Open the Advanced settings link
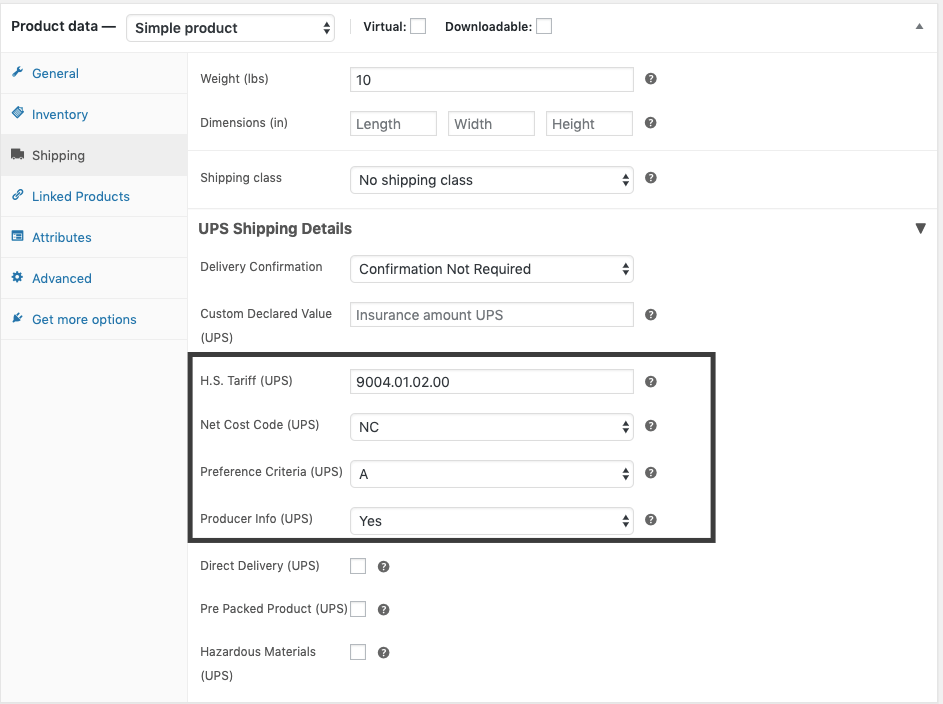943x704 pixels. [x=62, y=278]
